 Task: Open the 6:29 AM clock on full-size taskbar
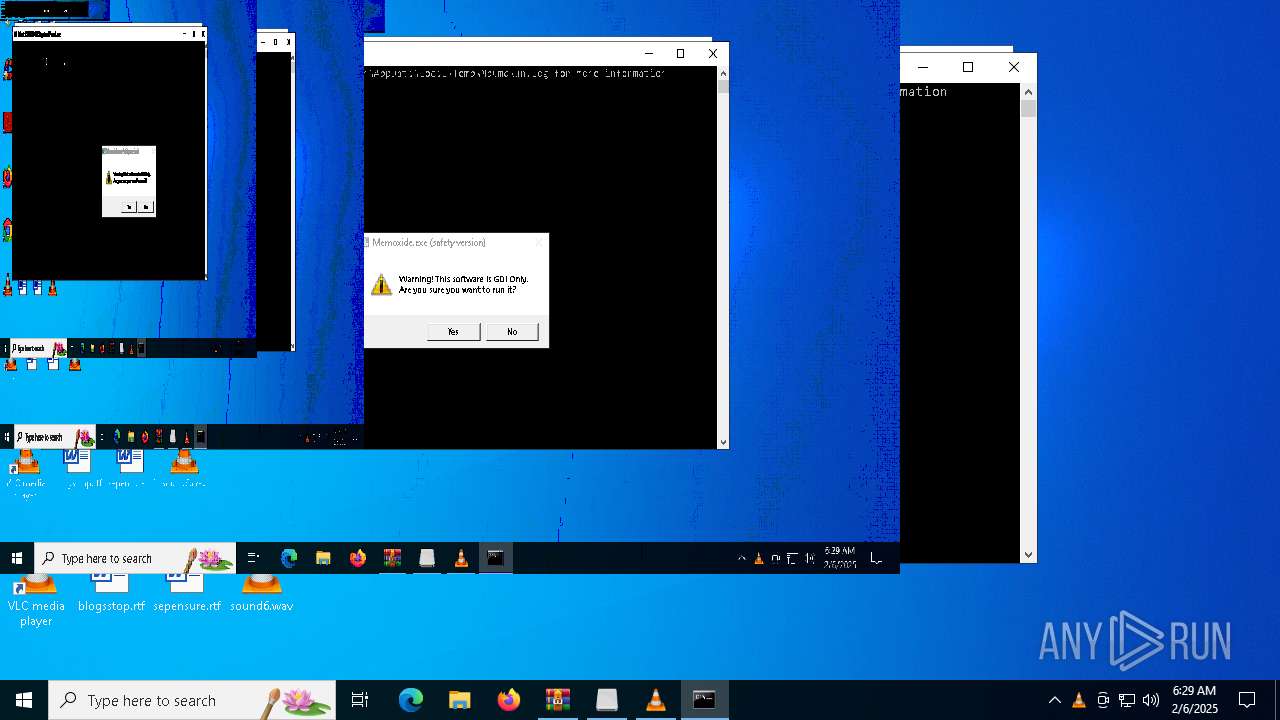[x=1194, y=700]
